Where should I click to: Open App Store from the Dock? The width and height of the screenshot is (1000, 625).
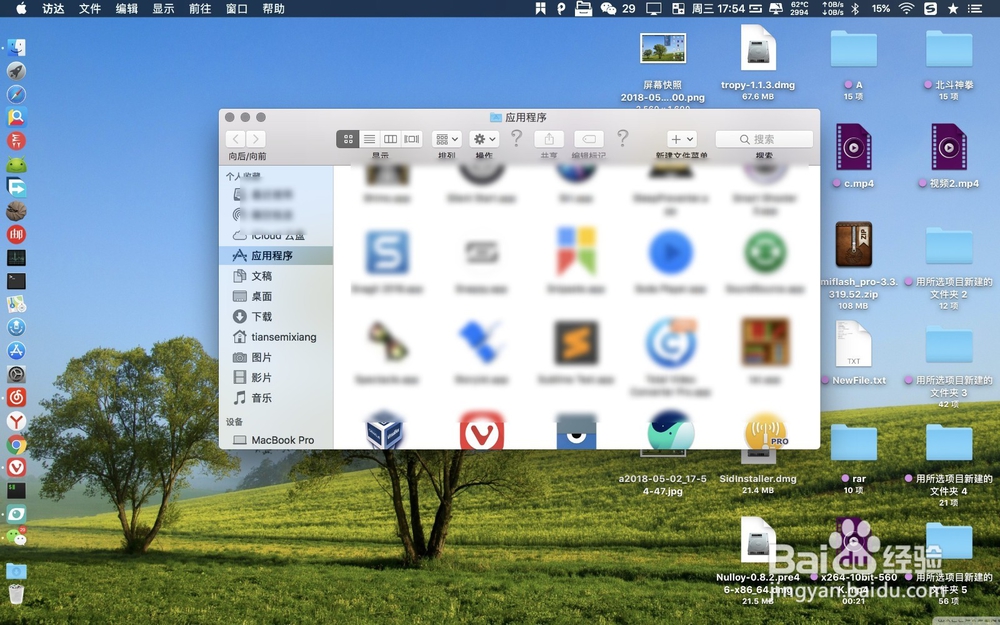tap(16, 351)
